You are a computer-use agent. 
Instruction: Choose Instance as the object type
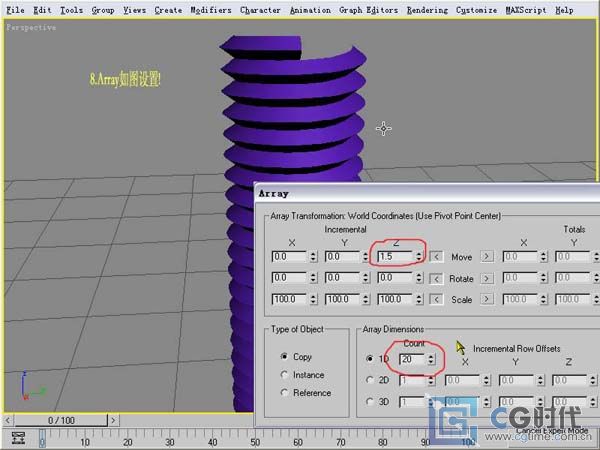(284, 374)
